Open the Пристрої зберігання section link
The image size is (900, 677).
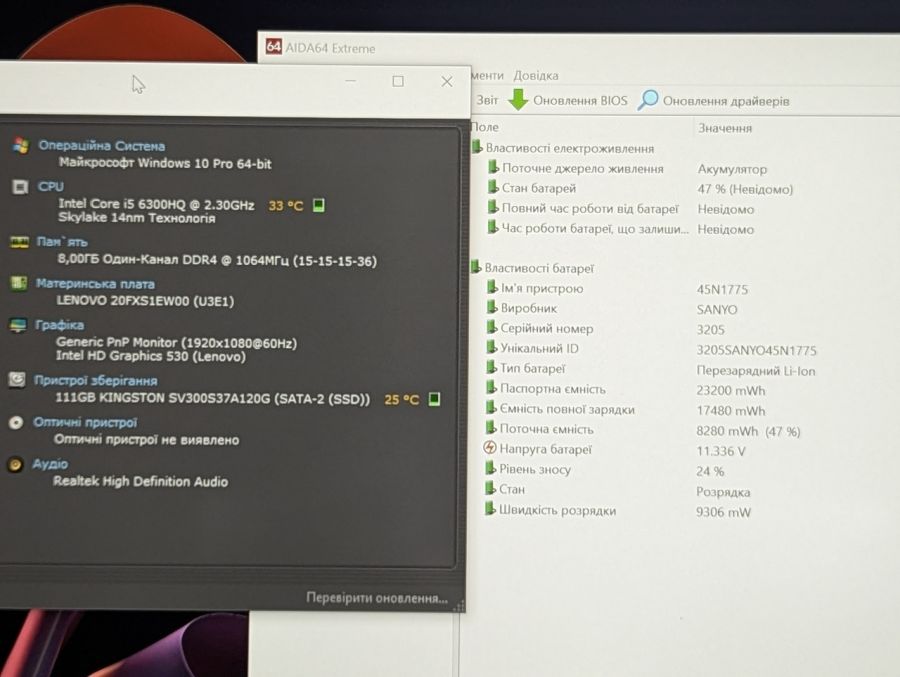point(96,381)
